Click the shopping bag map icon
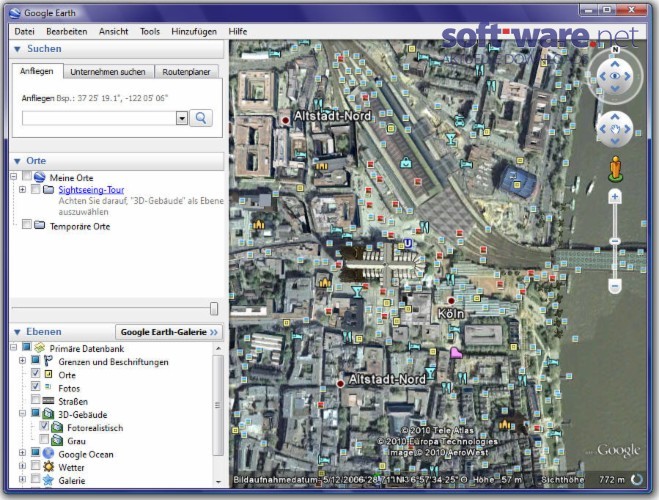The image size is (659, 500). pyautogui.click(x=406, y=162)
